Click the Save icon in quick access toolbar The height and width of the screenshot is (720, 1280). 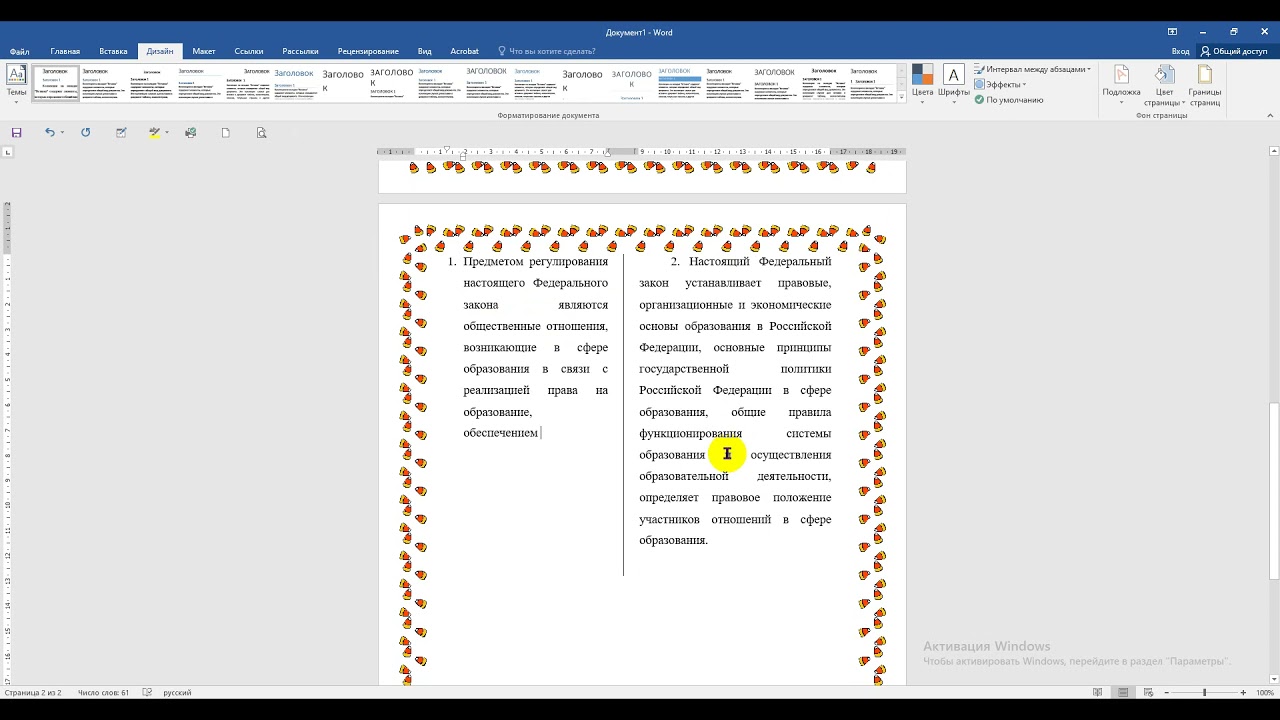pos(17,132)
